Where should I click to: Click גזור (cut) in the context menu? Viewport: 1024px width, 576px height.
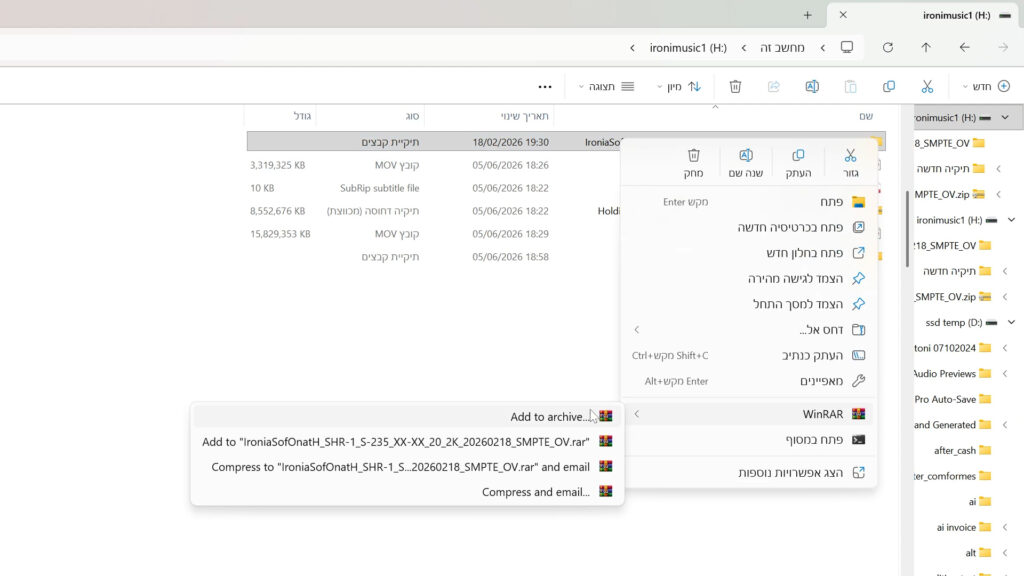850,163
